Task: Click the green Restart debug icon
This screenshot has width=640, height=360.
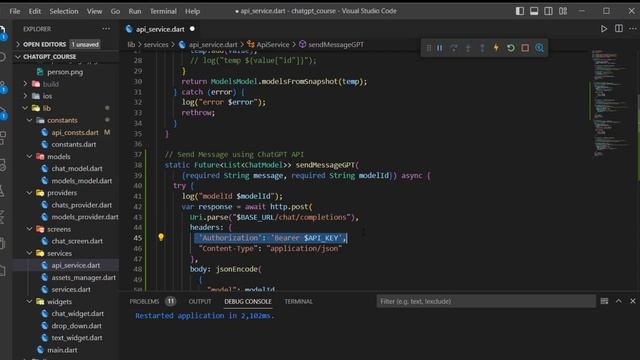Action: point(511,48)
